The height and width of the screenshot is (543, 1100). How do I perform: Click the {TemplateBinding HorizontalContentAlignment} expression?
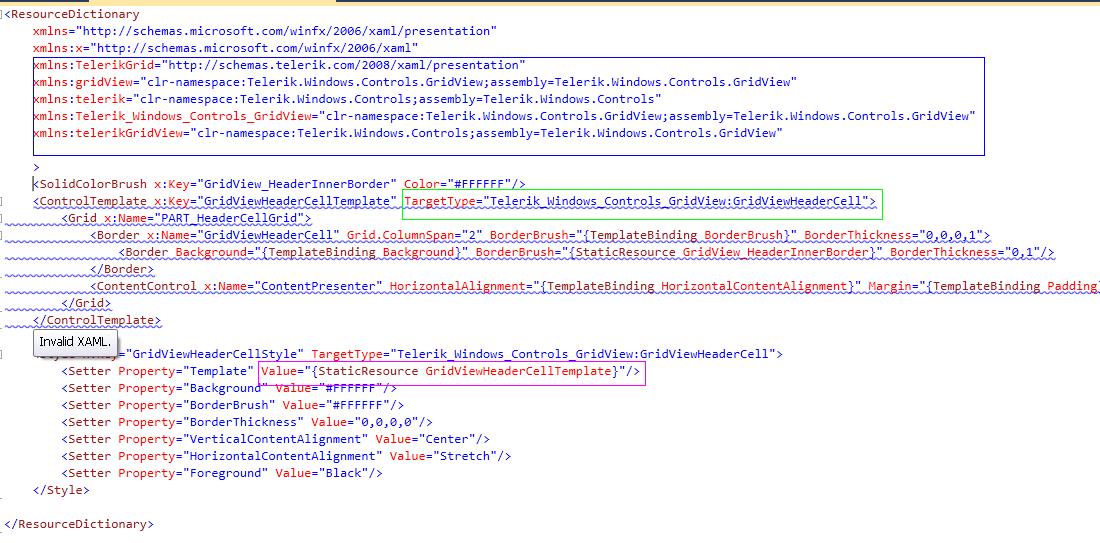pos(699,286)
